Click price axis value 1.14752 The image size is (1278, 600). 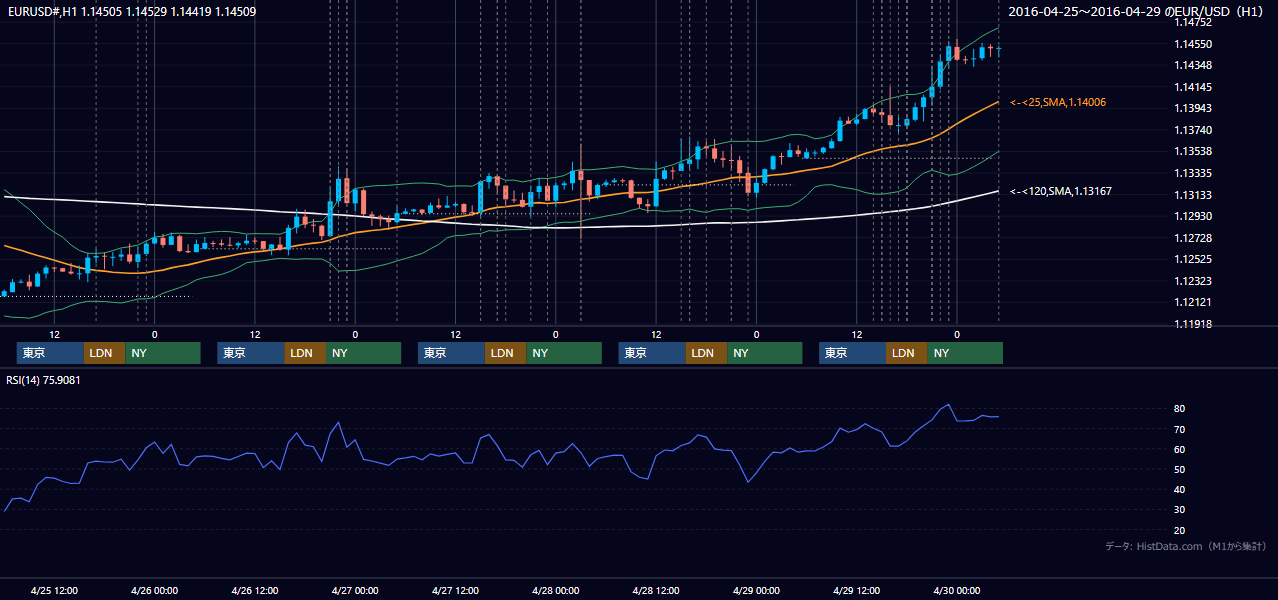click(x=1193, y=22)
